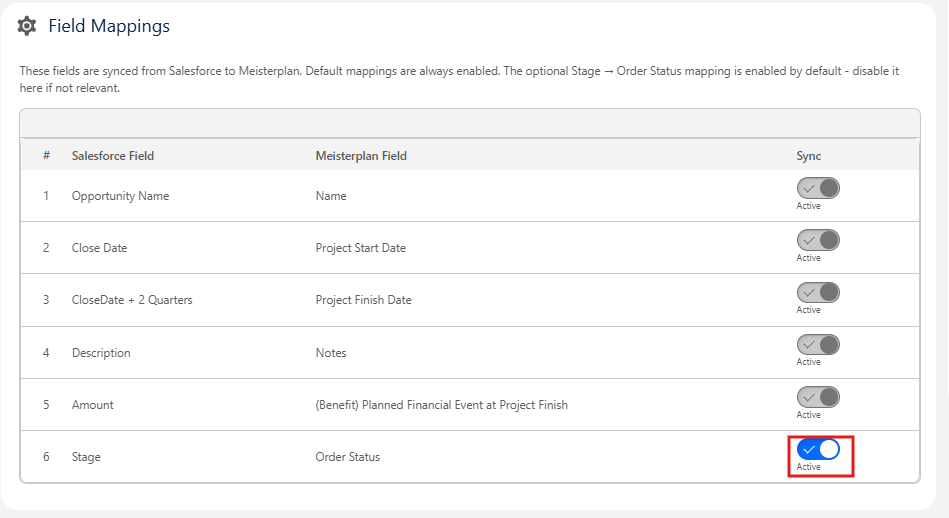Click the Field Mappings gear icon
Image resolution: width=949 pixels, height=518 pixels.
[x=27, y=26]
